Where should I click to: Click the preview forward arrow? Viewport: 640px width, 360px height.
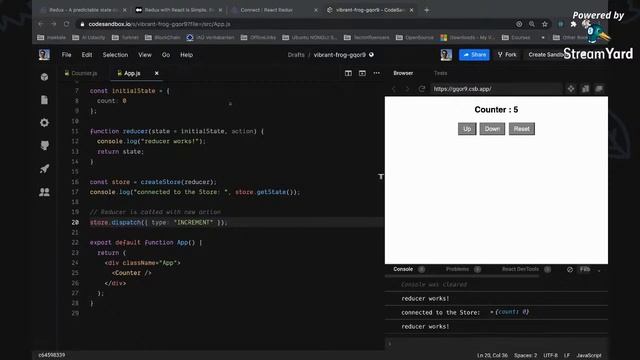(x=407, y=89)
